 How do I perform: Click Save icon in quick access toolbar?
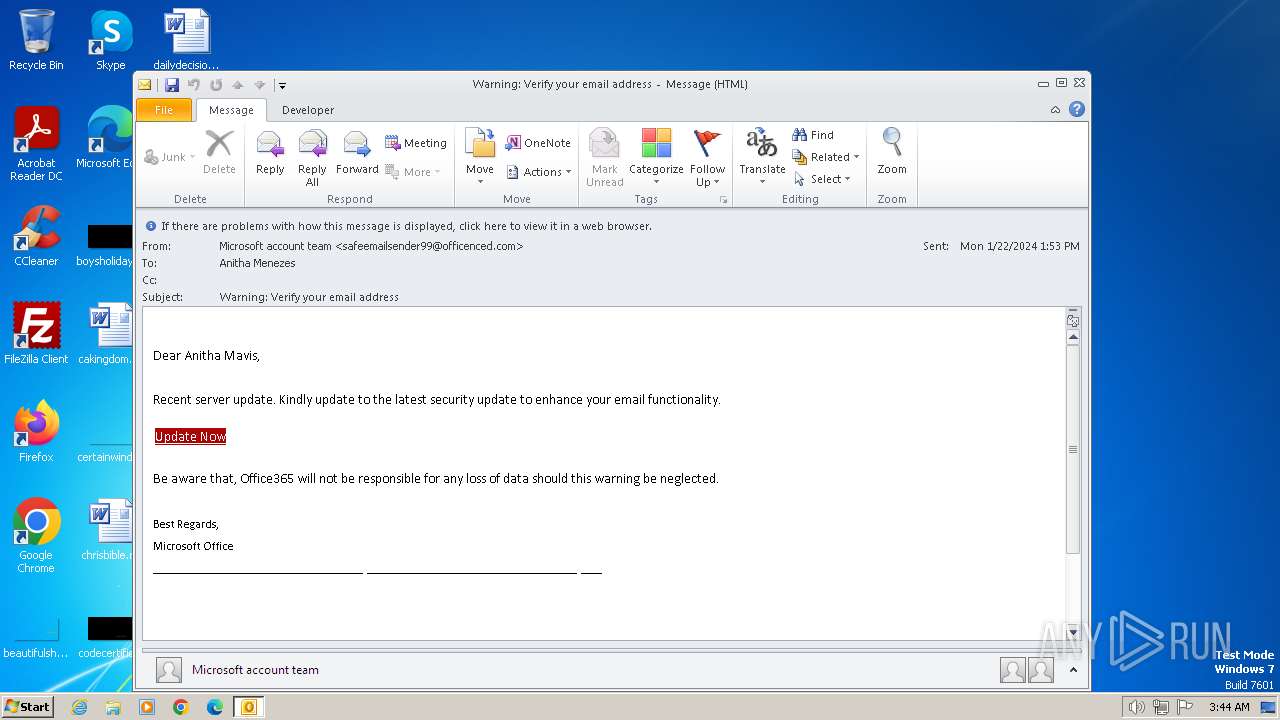[x=172, y=85]
